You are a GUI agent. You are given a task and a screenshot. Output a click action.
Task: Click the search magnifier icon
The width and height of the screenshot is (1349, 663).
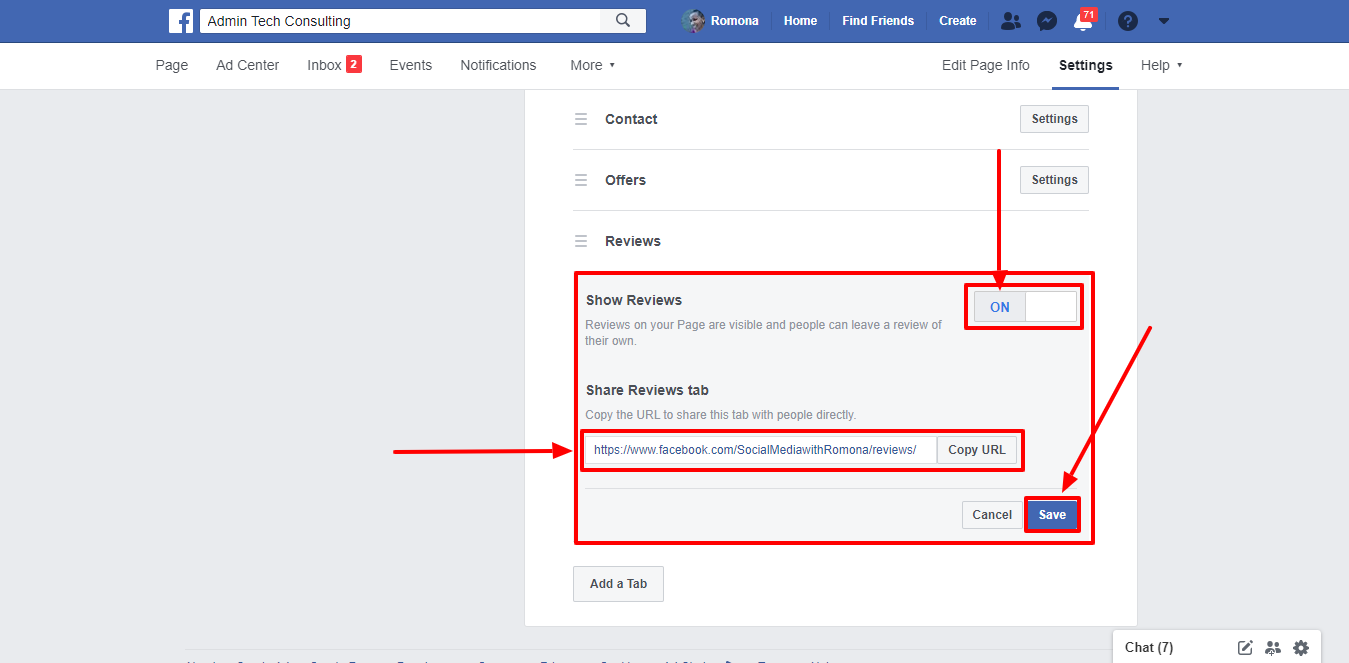click(x=623, y=21)
